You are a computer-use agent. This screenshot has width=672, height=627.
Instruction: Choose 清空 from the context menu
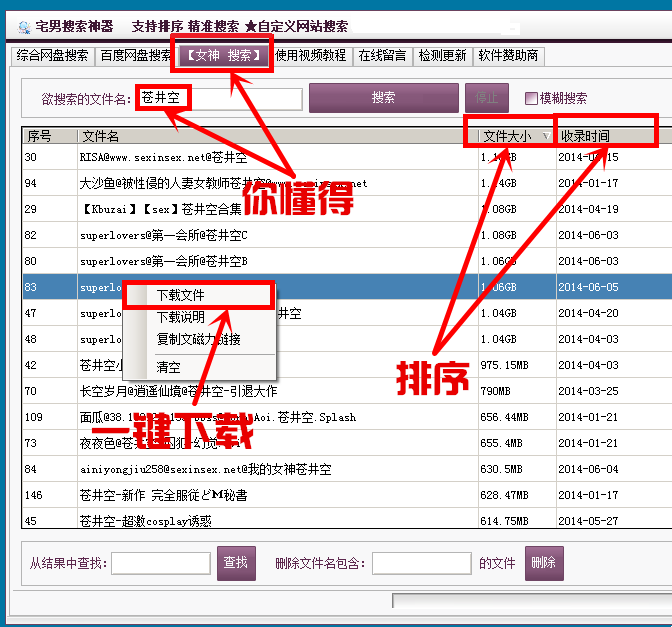(168, 367)
